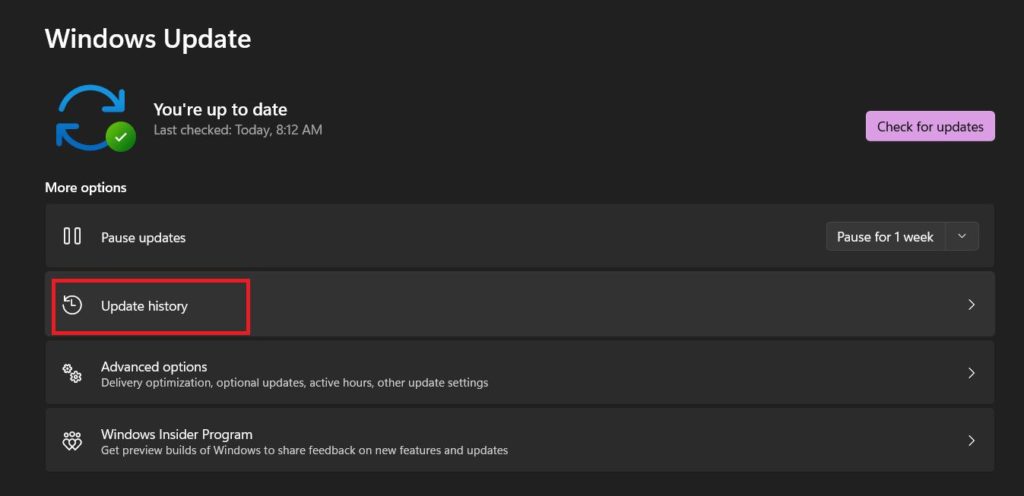Image resolution: width=1024 pixels, height=496 pixels.
Task: Select the Update history label
Action: pos(144,306)
